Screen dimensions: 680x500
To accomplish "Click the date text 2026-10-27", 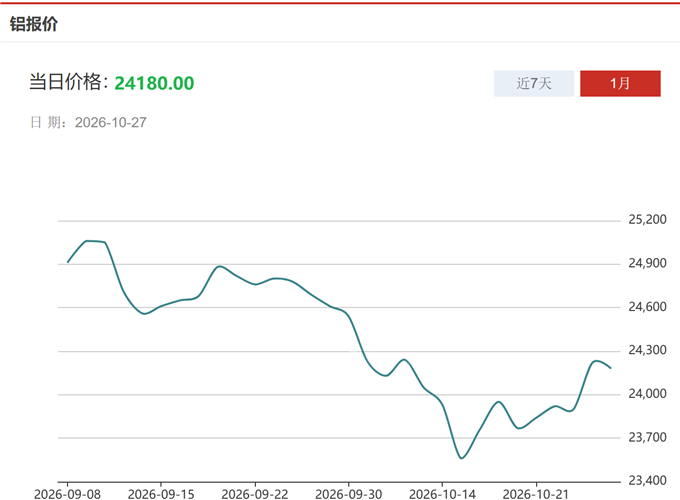I will [111, 122].
